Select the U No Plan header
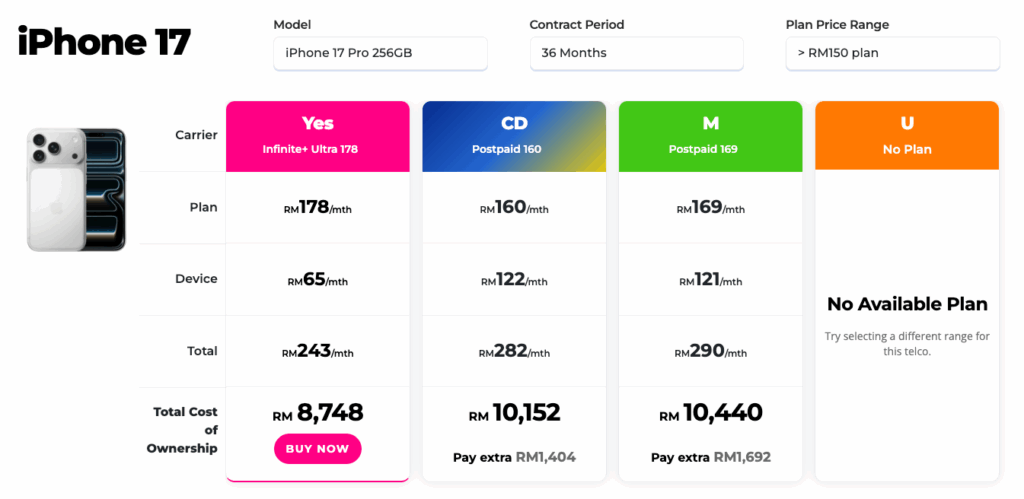Image resolution: width=1024 pixels, height=499 pixels. tap(906, 134)
